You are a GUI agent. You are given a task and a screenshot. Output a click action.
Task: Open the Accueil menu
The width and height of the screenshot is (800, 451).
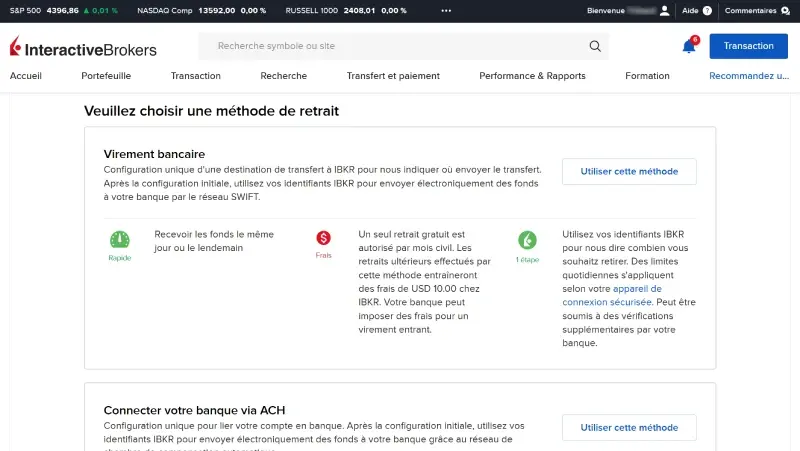pyautogui.click(x=26, y=76)
